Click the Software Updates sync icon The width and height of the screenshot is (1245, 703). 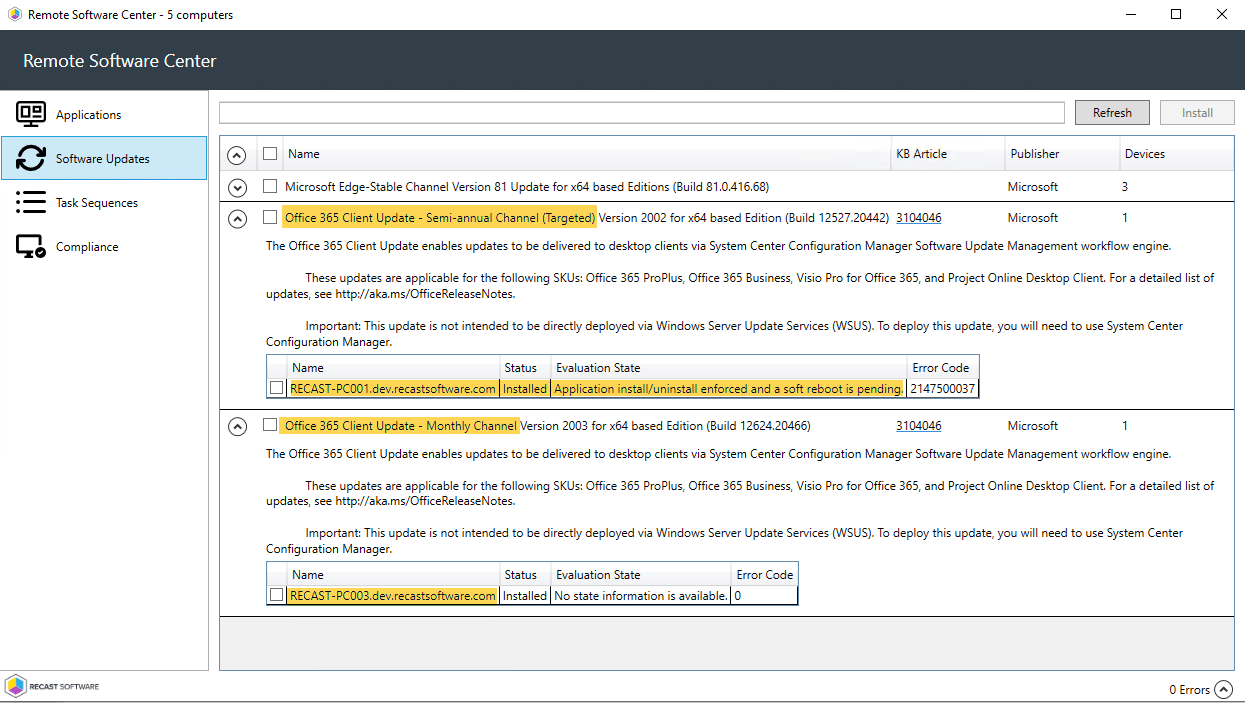click(x=31, y=158)
